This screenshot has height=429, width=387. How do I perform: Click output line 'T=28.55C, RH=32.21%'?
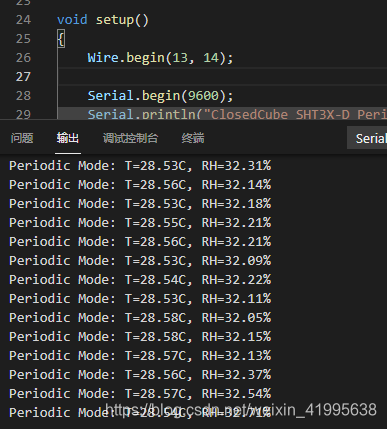140,223
